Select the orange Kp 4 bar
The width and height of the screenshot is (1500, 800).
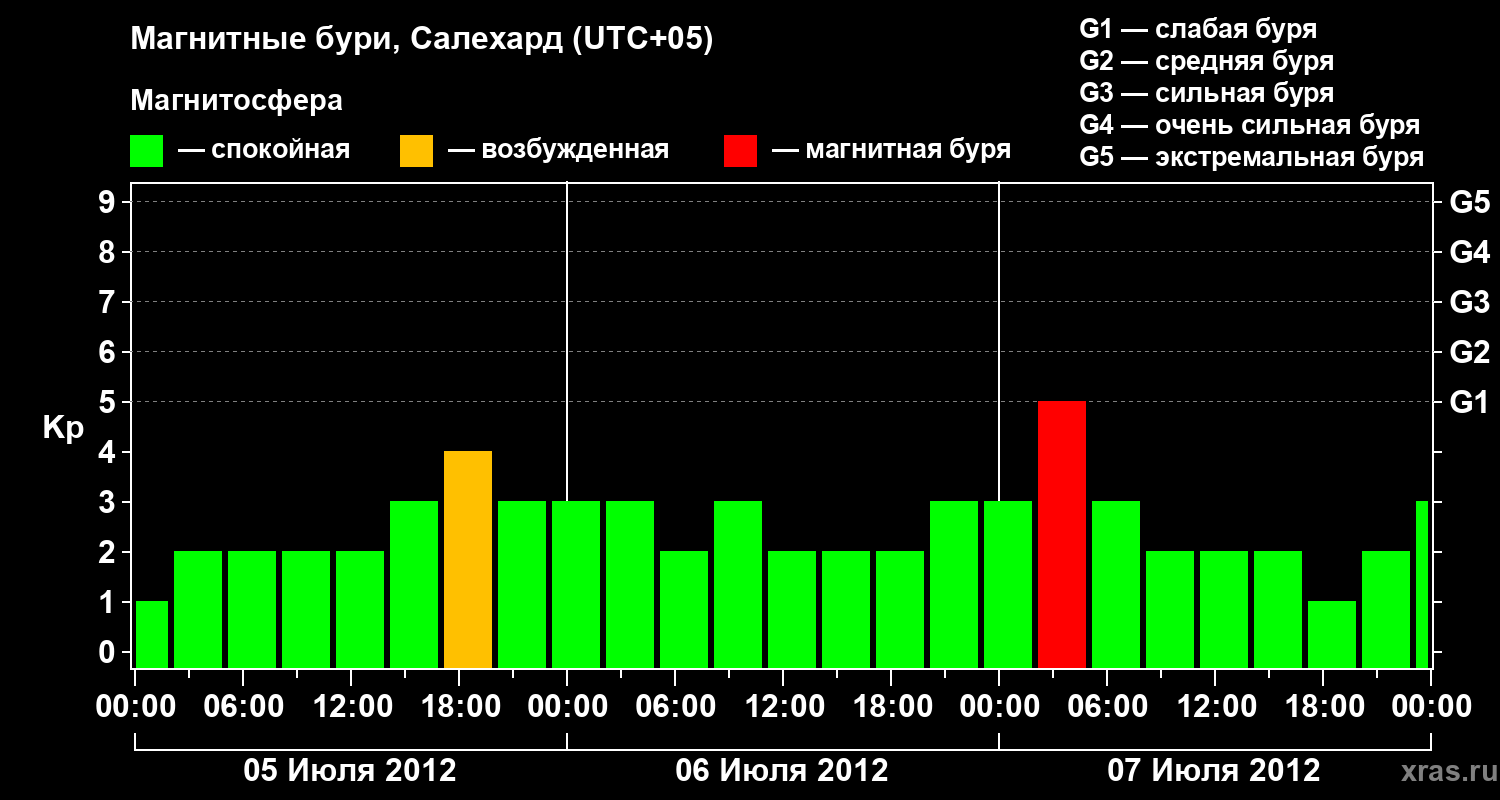468,560
